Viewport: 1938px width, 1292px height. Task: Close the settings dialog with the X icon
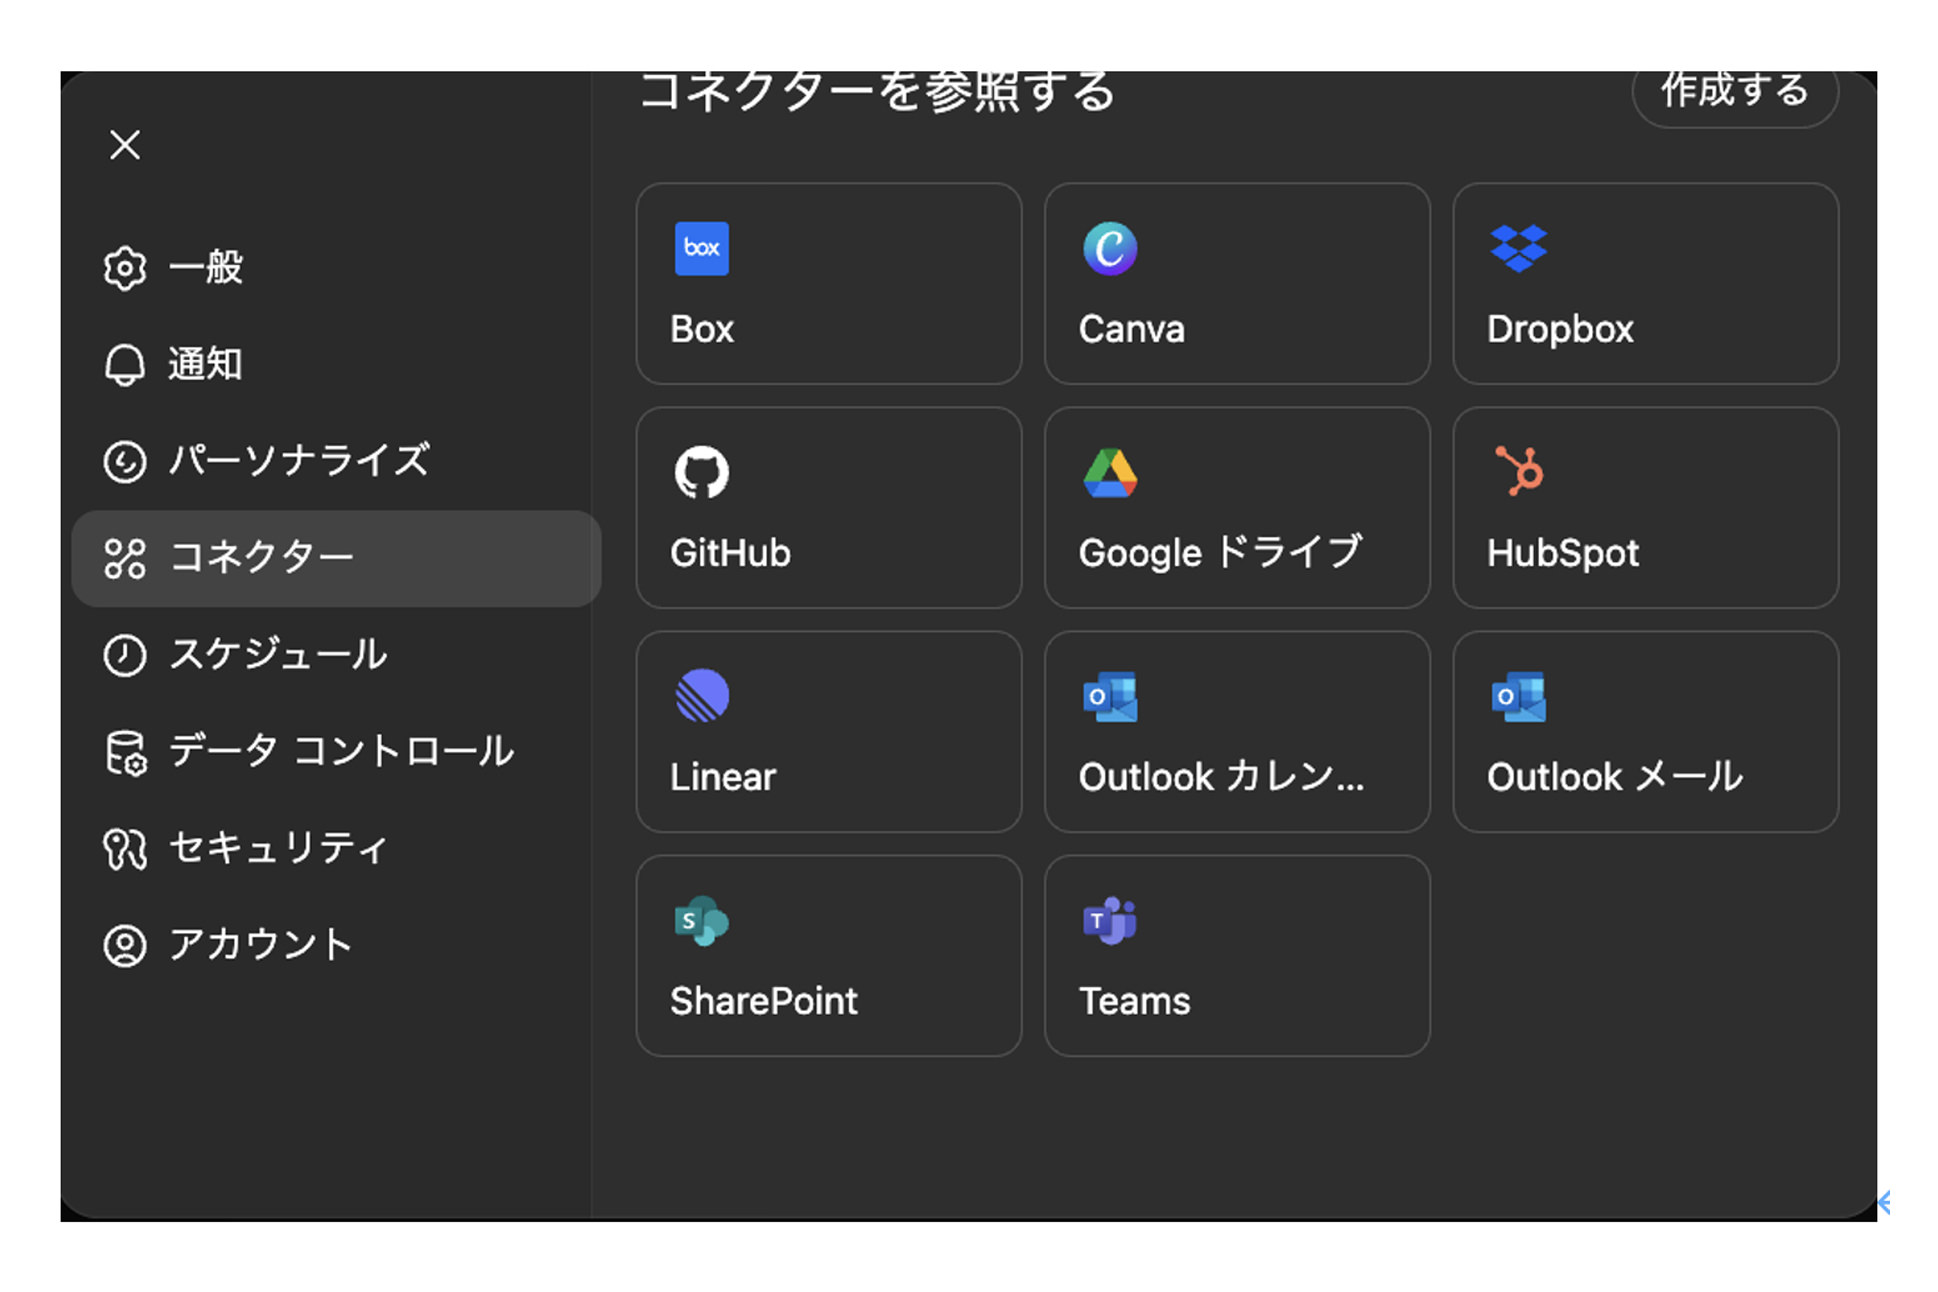(125, 145)
